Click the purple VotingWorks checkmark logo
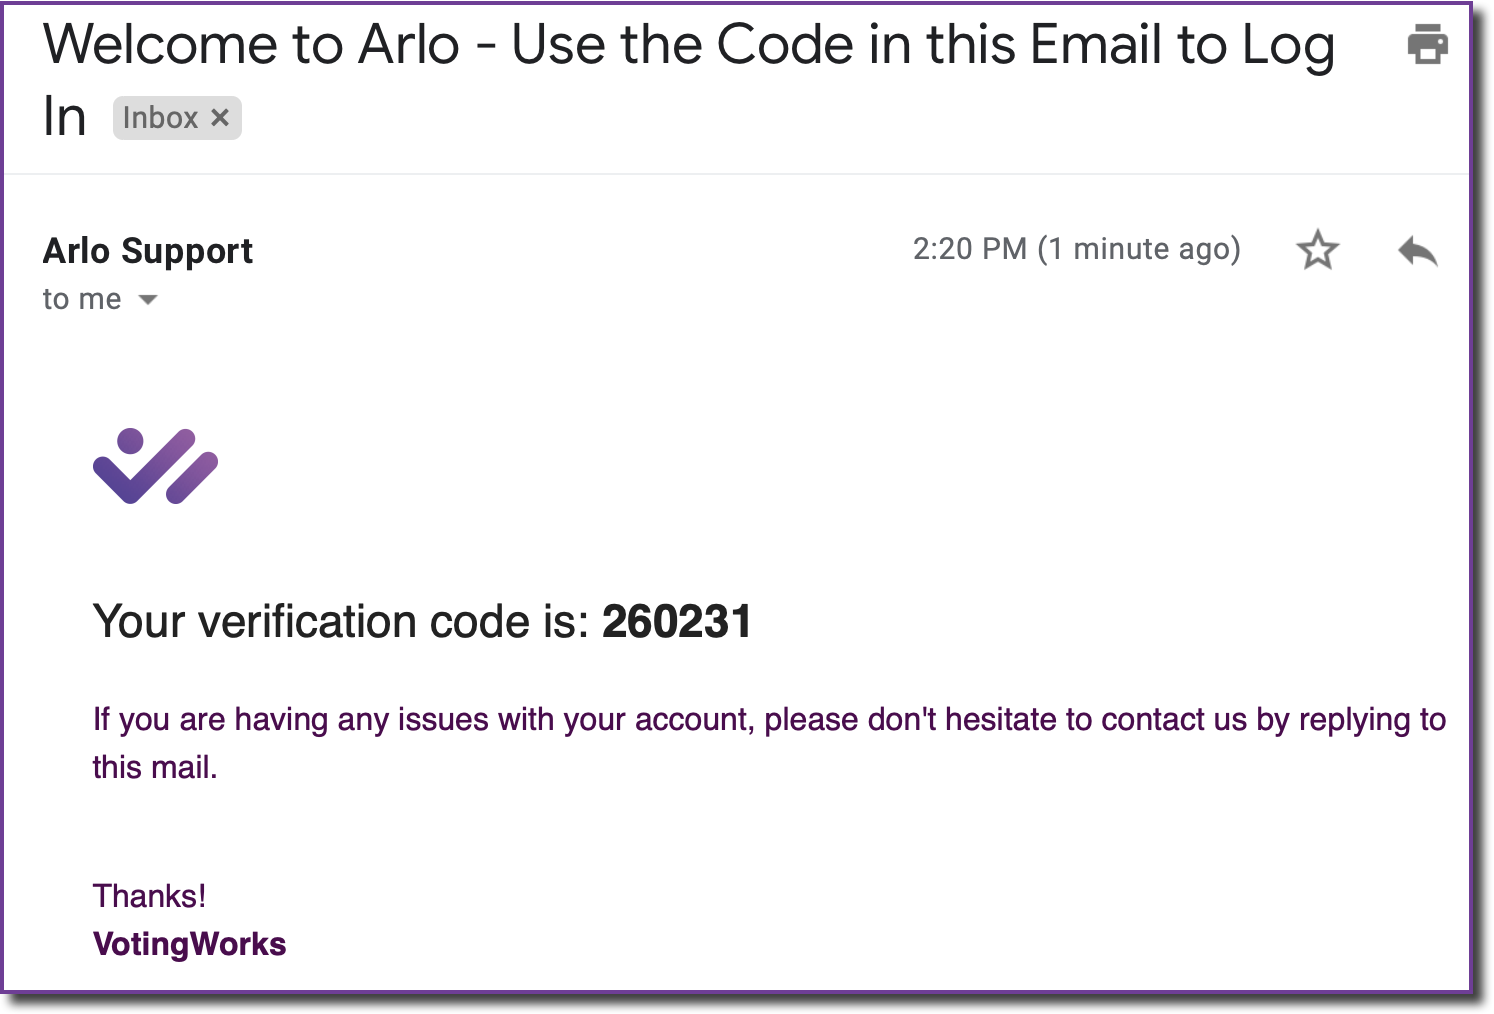This screenshot has width=1494, height=1014. pos(155,466)
